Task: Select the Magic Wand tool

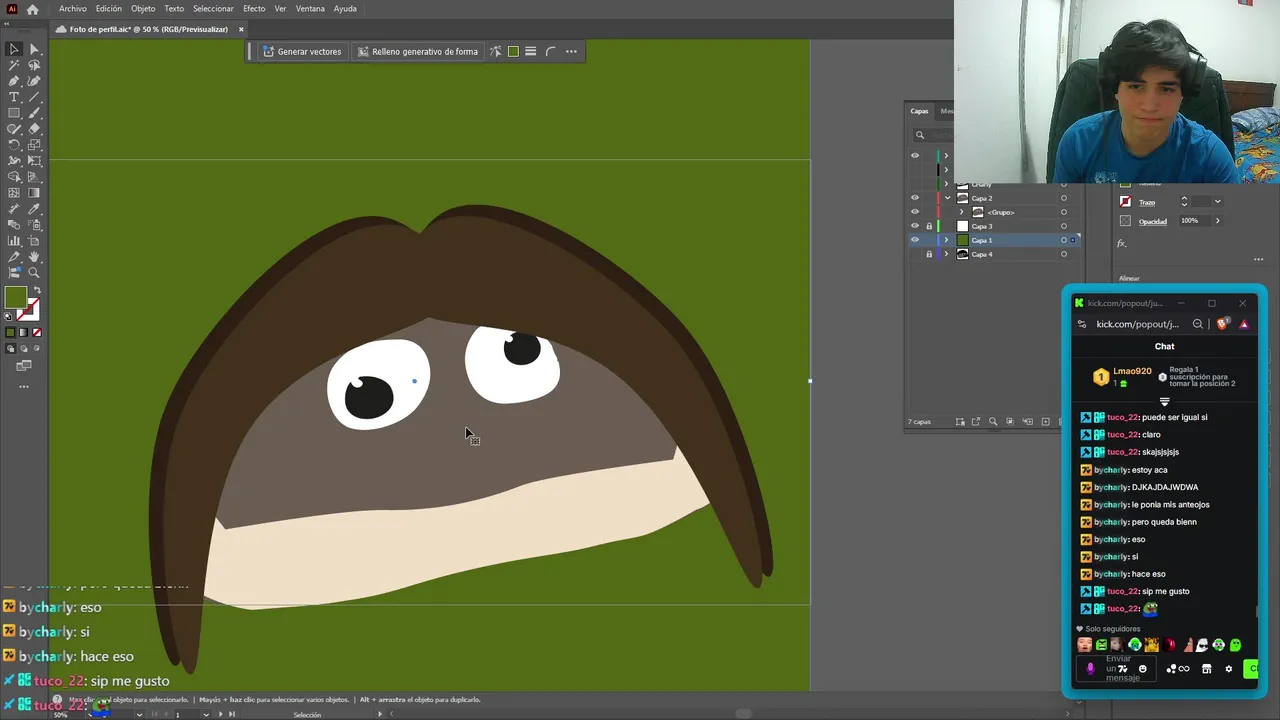Action: pyautogui.click(x=14, y=65)
